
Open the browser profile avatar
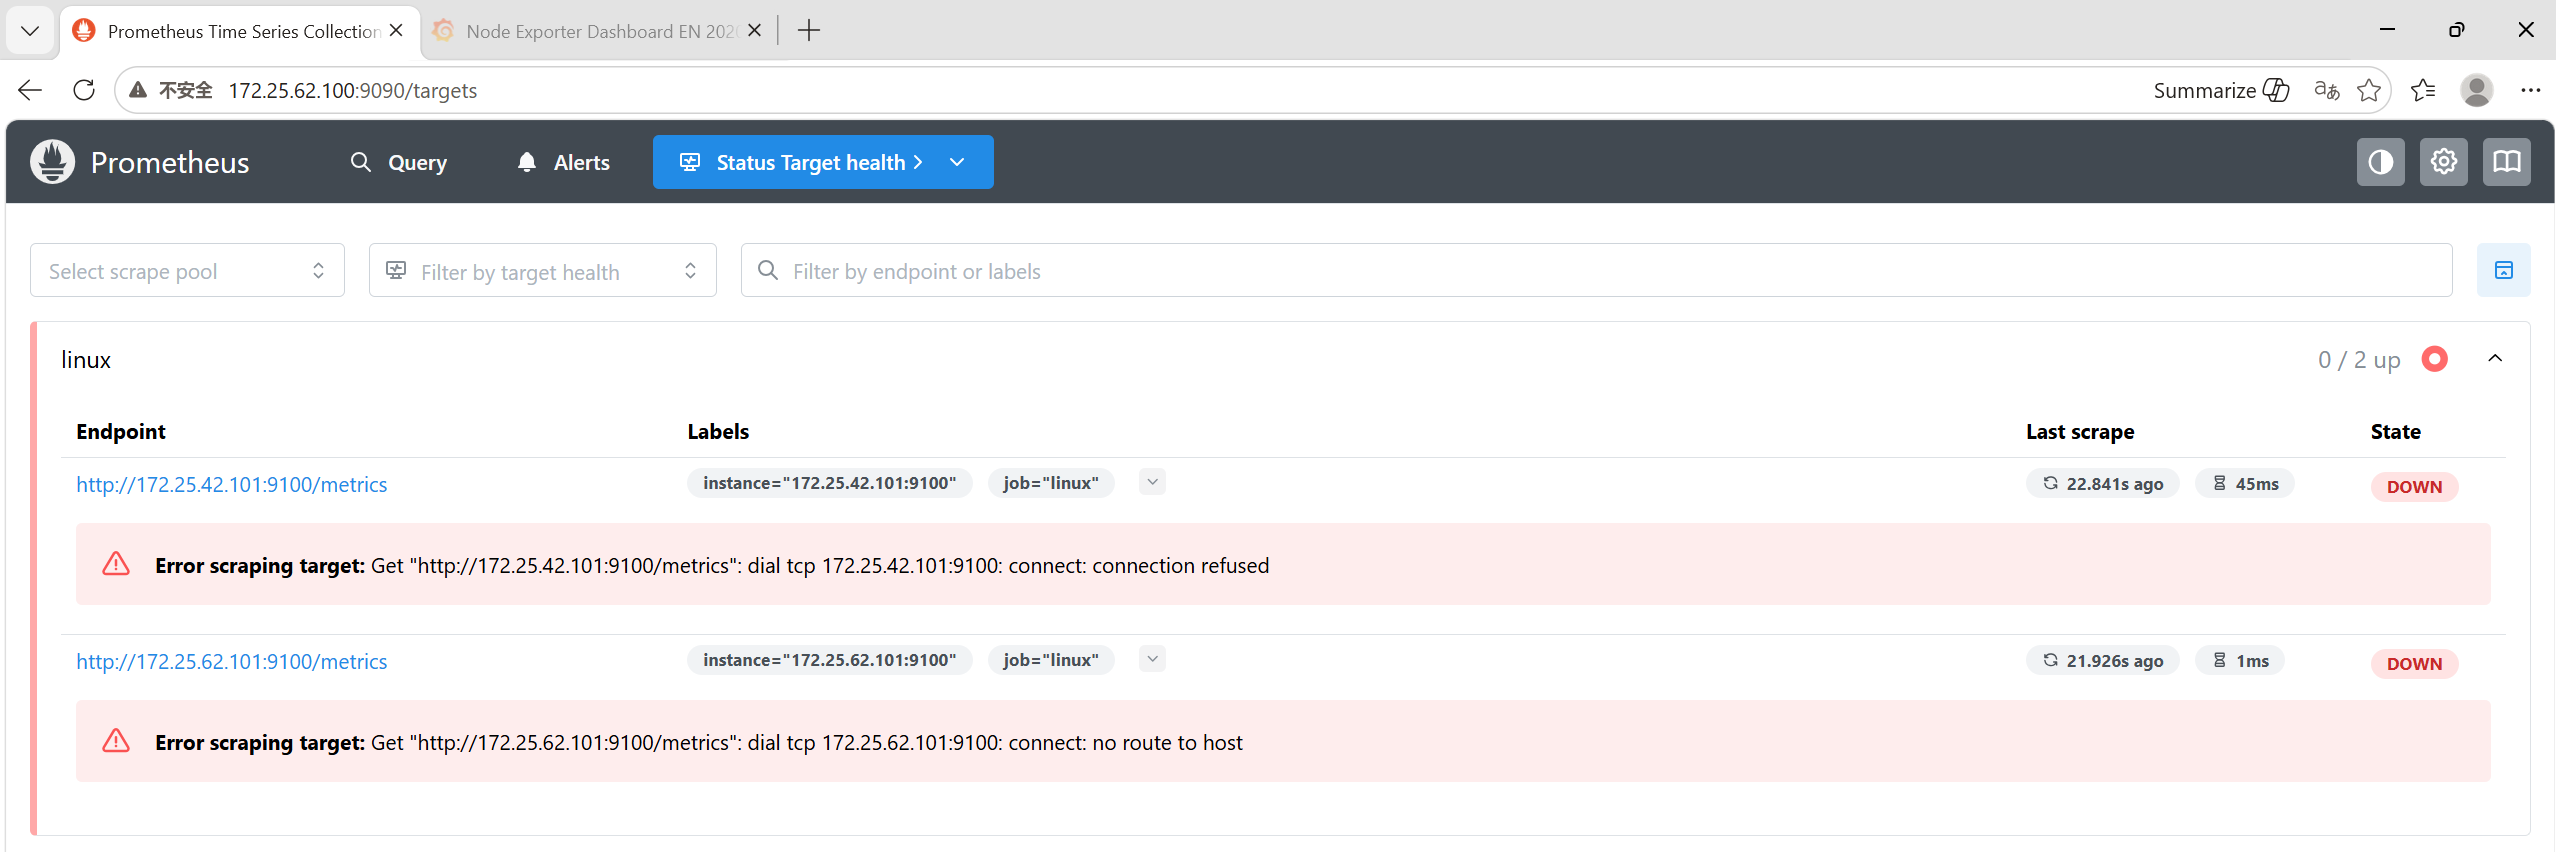pos(2477,90)
